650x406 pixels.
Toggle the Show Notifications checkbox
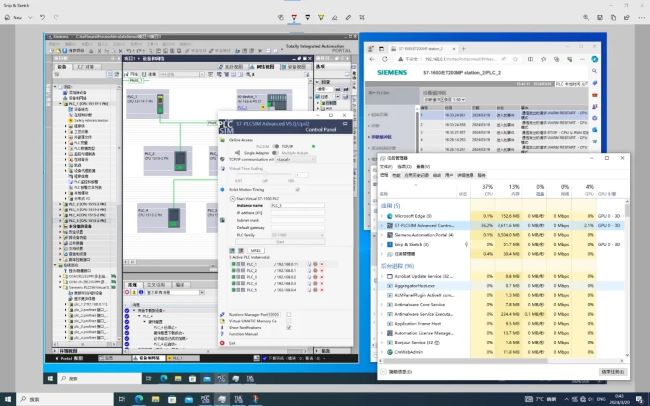point(289,327)
